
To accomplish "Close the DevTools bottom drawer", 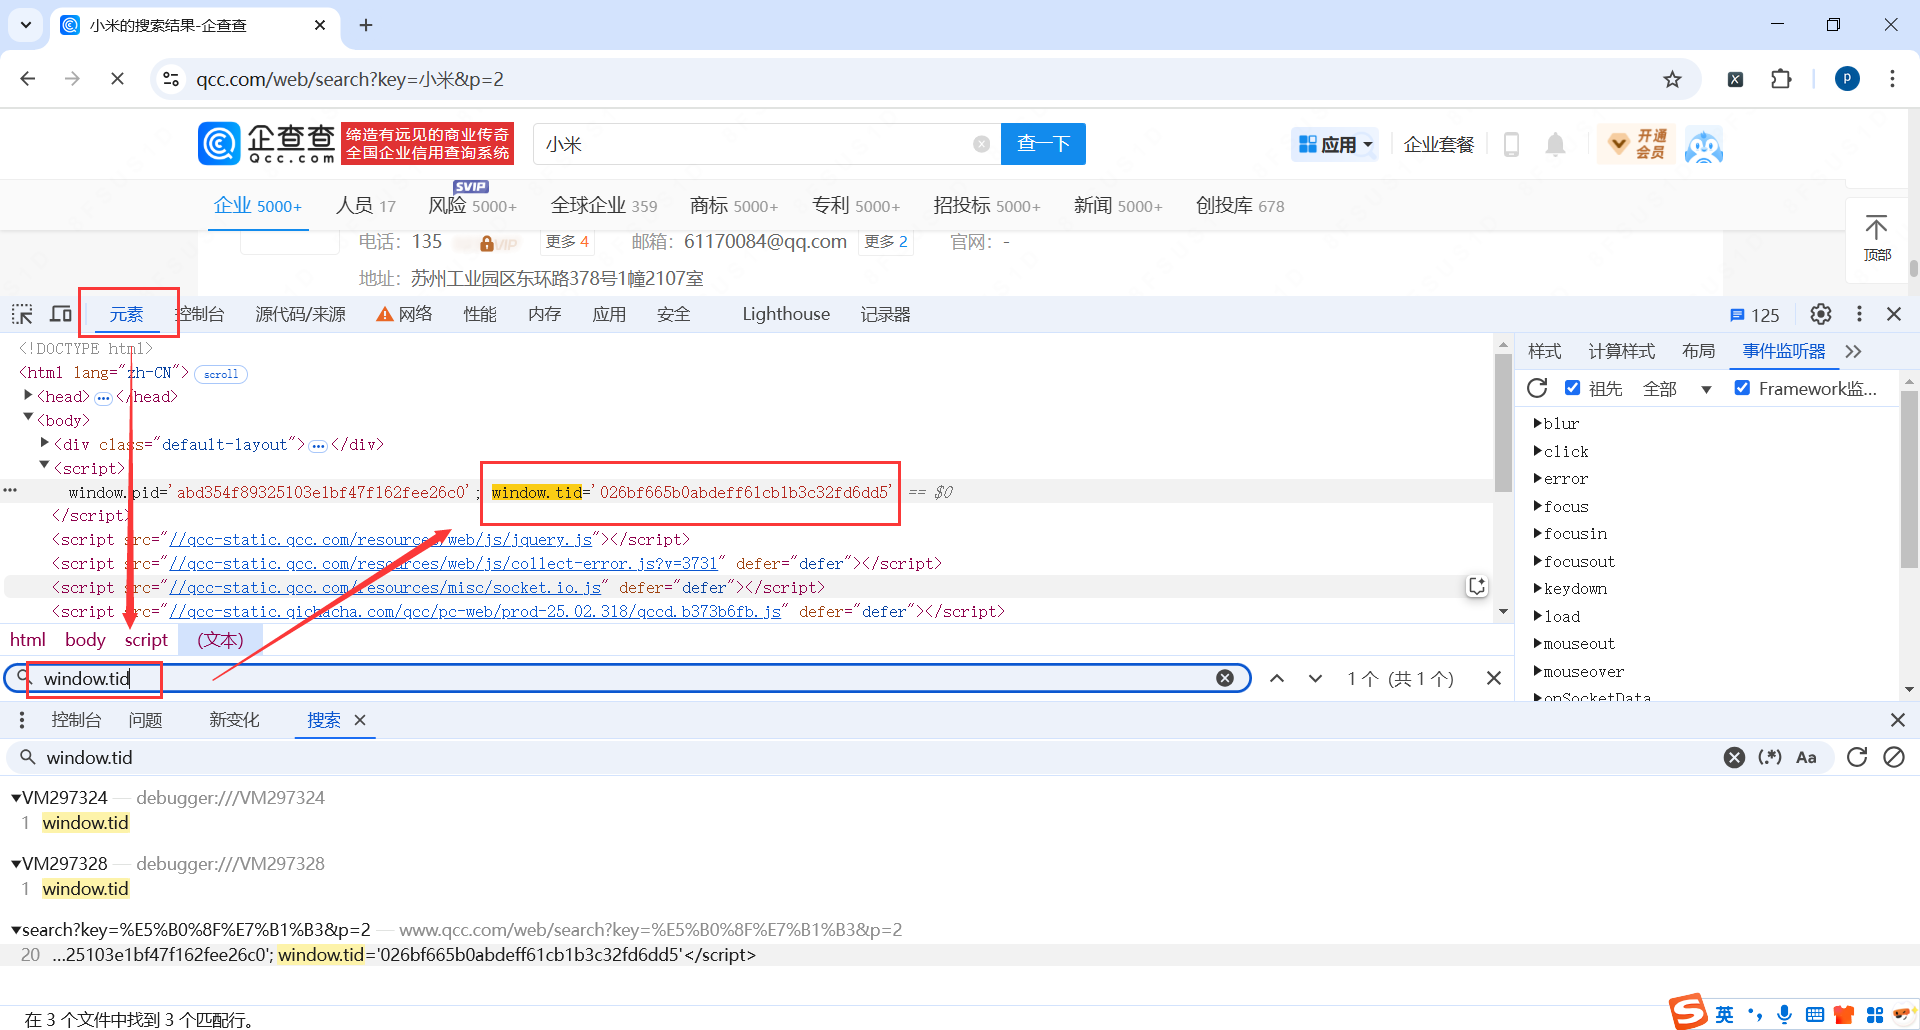I will point(1898,720).
